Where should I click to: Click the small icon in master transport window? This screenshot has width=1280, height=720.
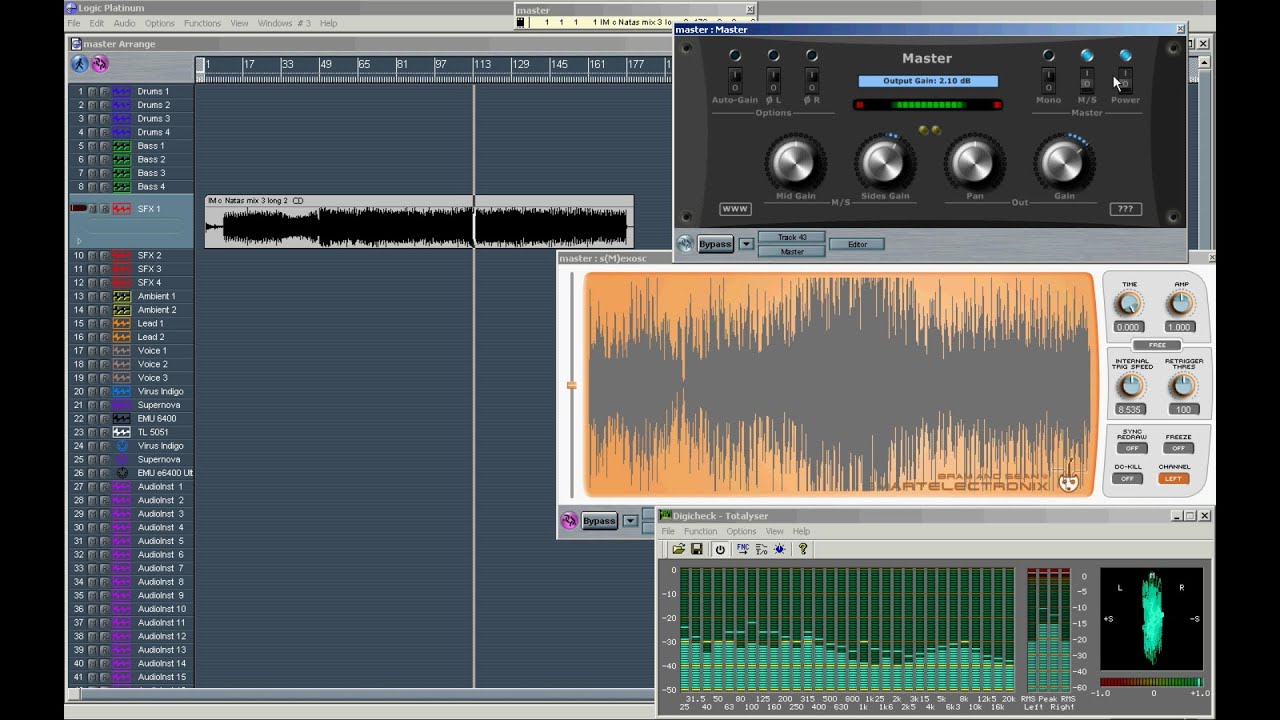click(520, 22)
